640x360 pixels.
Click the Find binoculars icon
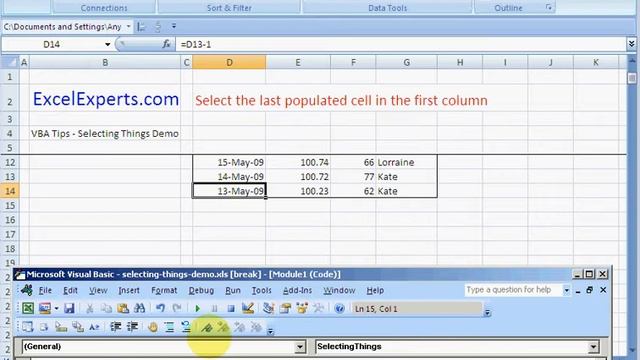point(140,308)
